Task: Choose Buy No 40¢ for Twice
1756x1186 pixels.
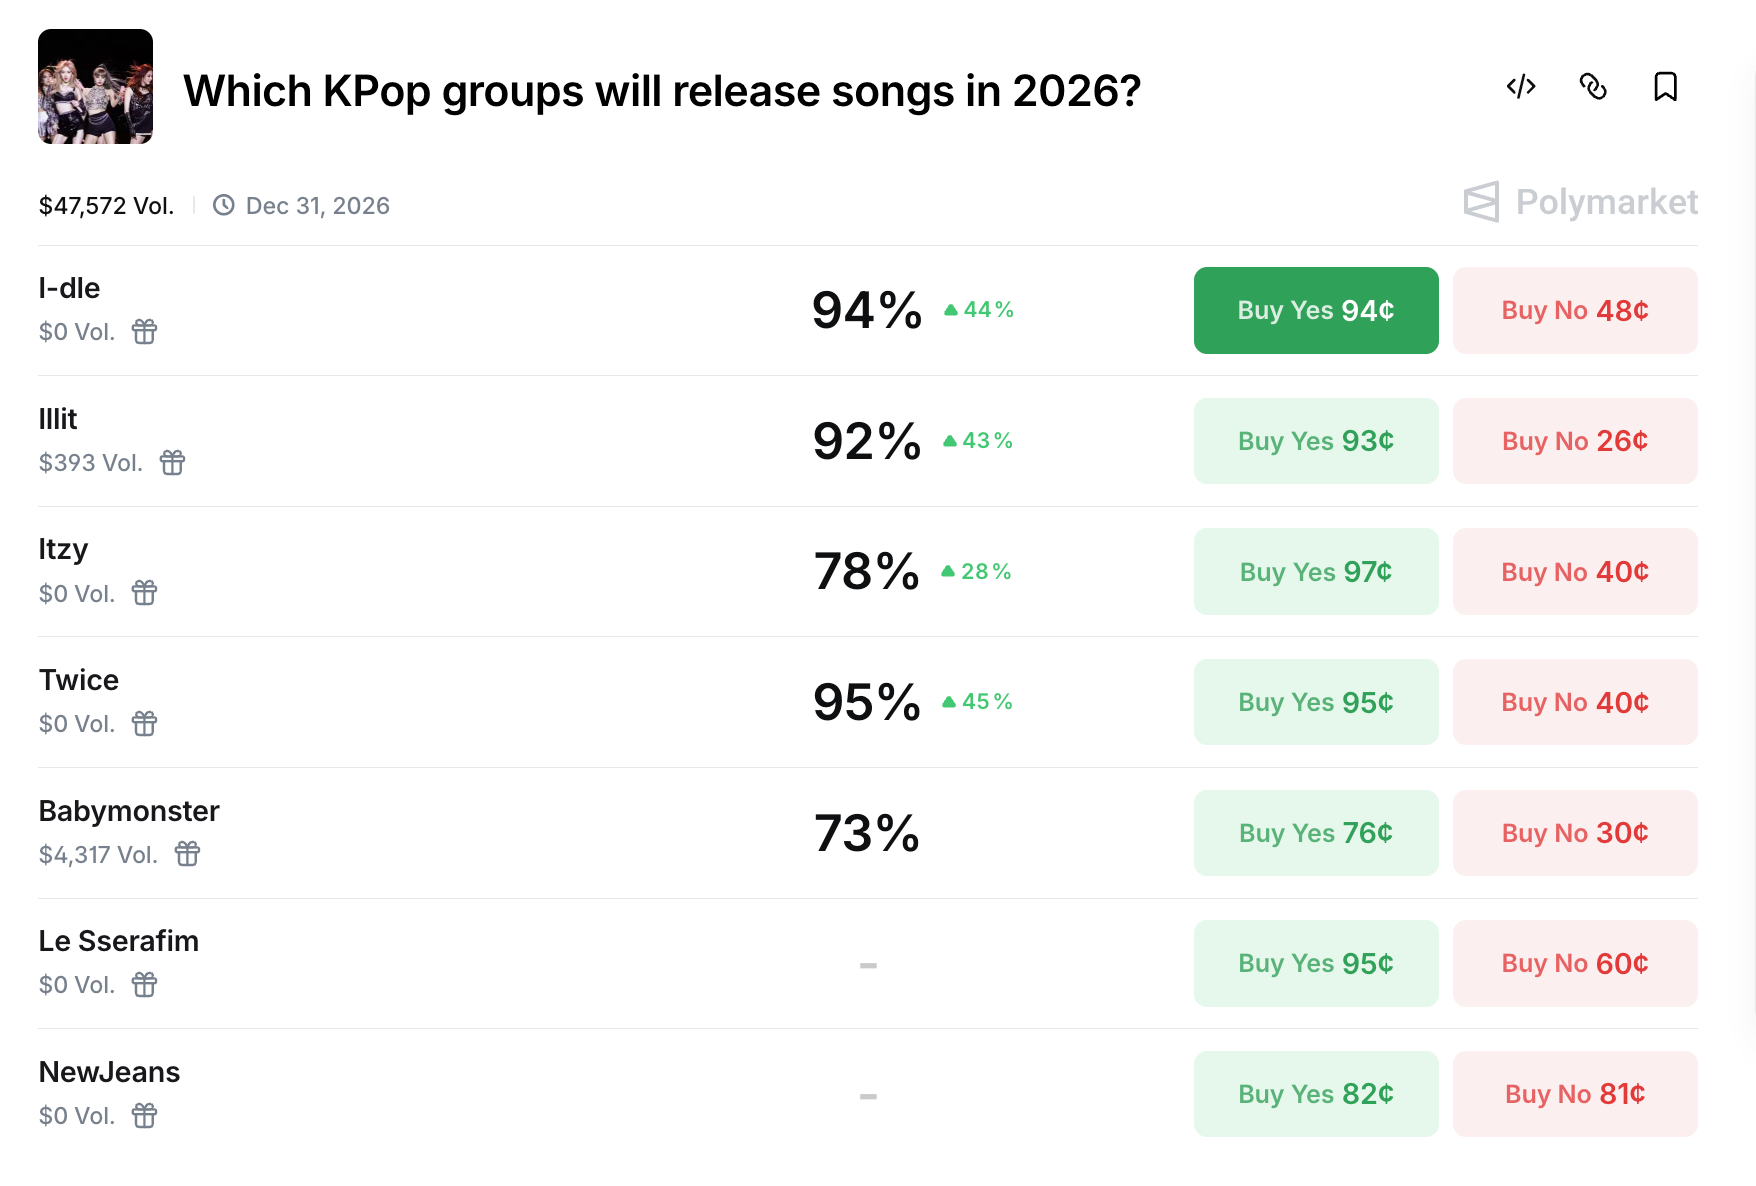Action: click(x=1575, y=702)
